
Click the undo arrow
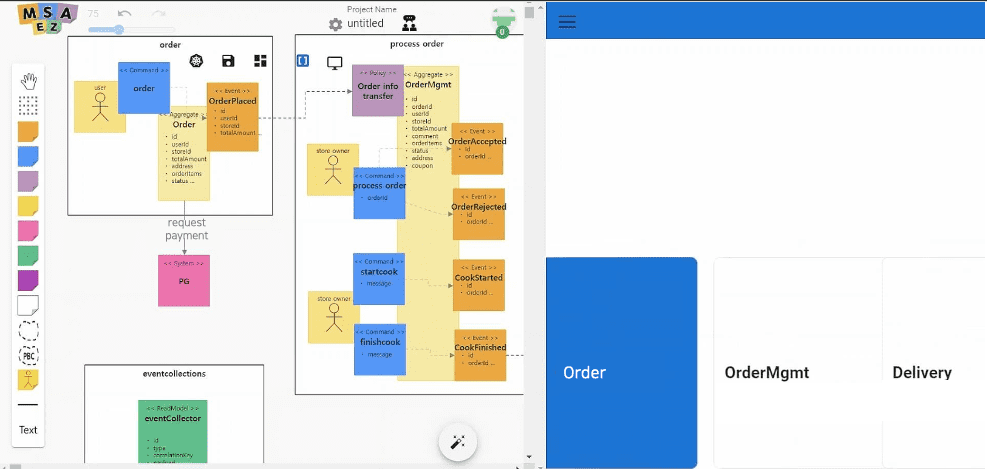coord(124,14)
